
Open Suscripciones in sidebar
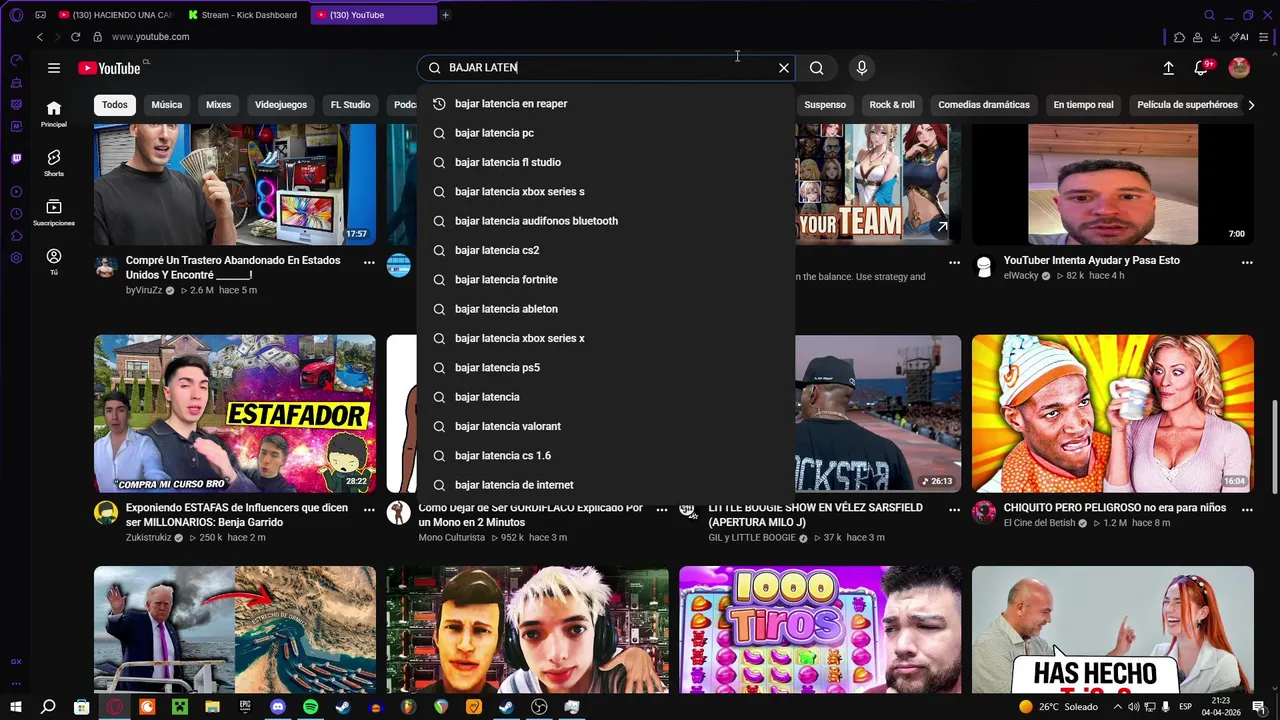pyautogui.click(x=54, y=212)
